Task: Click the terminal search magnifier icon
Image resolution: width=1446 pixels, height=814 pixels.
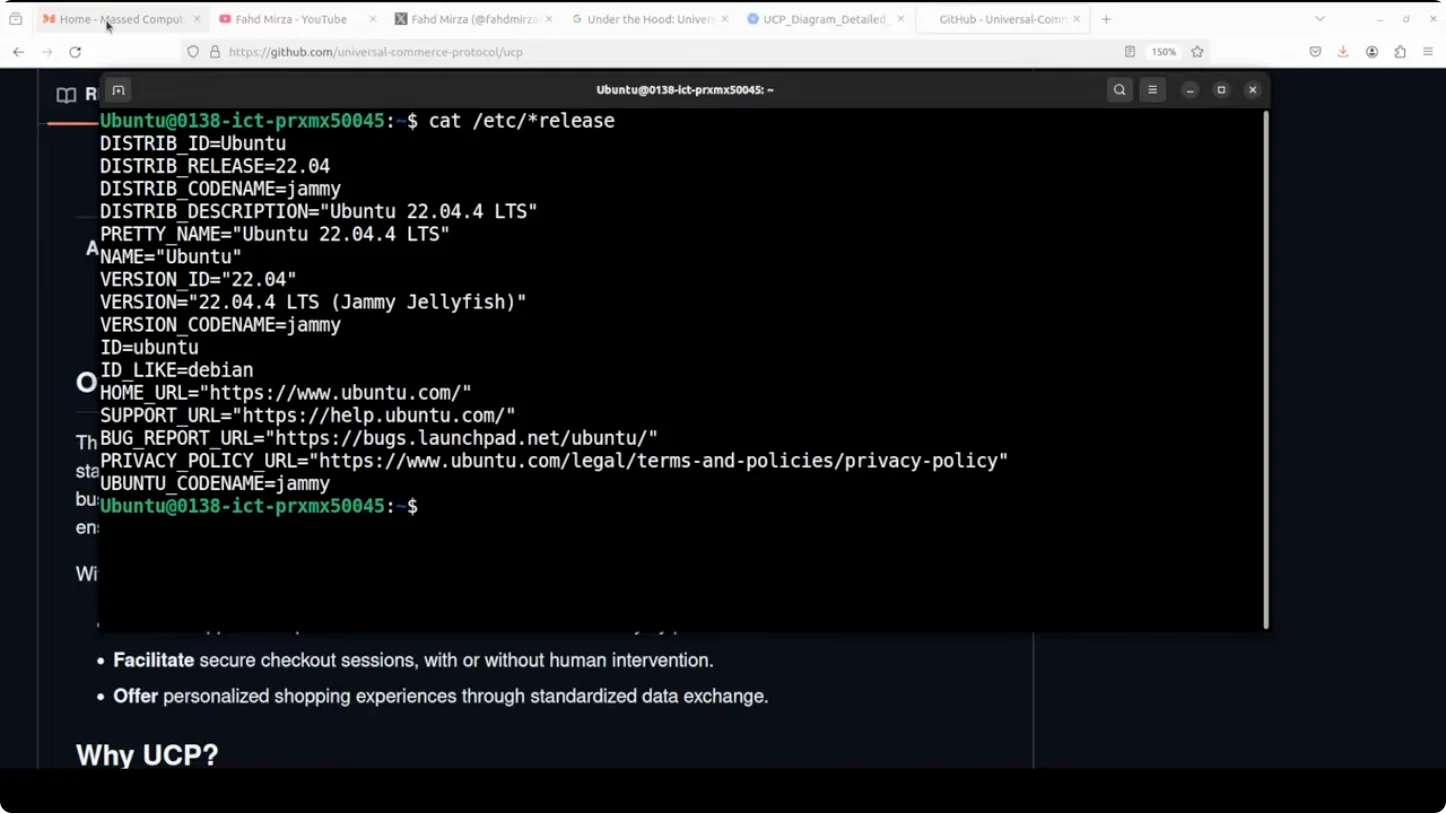Action: (1119, 90)
